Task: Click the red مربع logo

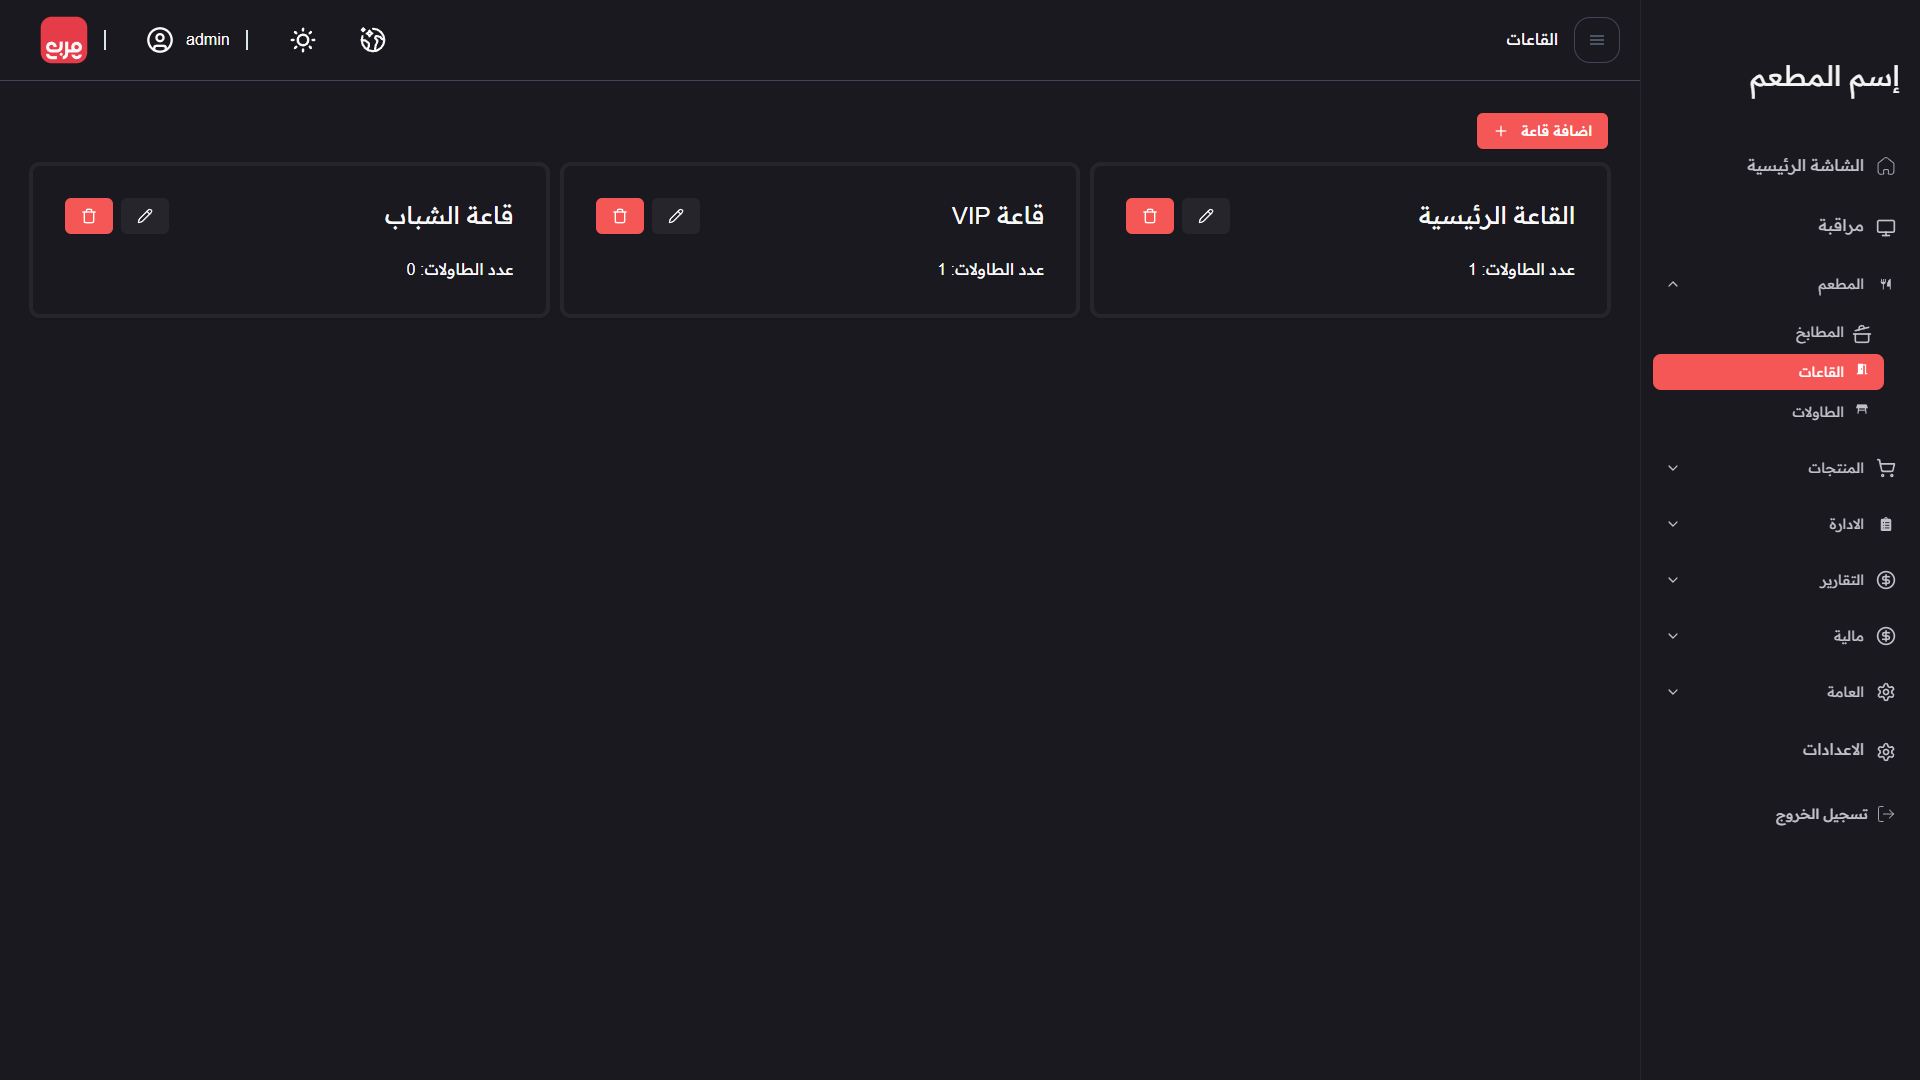Action: point(64,40)
